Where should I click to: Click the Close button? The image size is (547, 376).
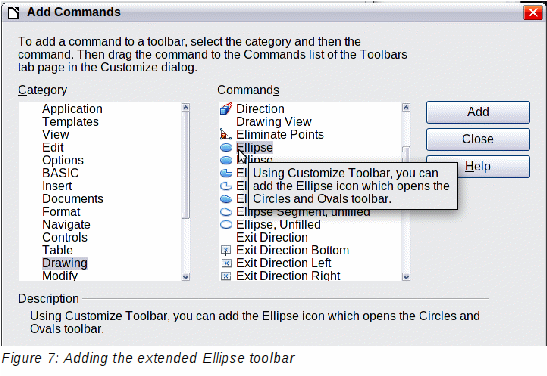click(x=478, y=139)
